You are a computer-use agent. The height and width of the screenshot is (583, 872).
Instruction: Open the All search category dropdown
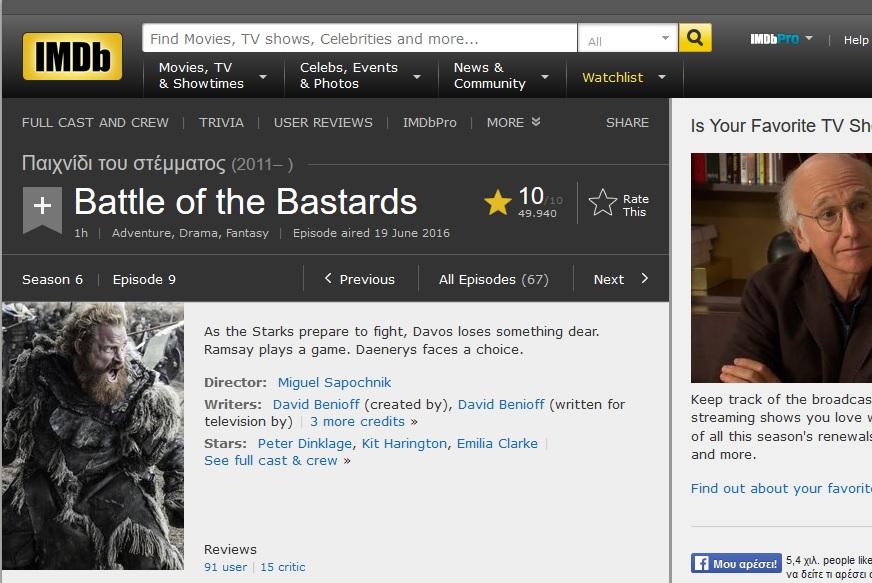pyautogui.click(x=628, y=39)
